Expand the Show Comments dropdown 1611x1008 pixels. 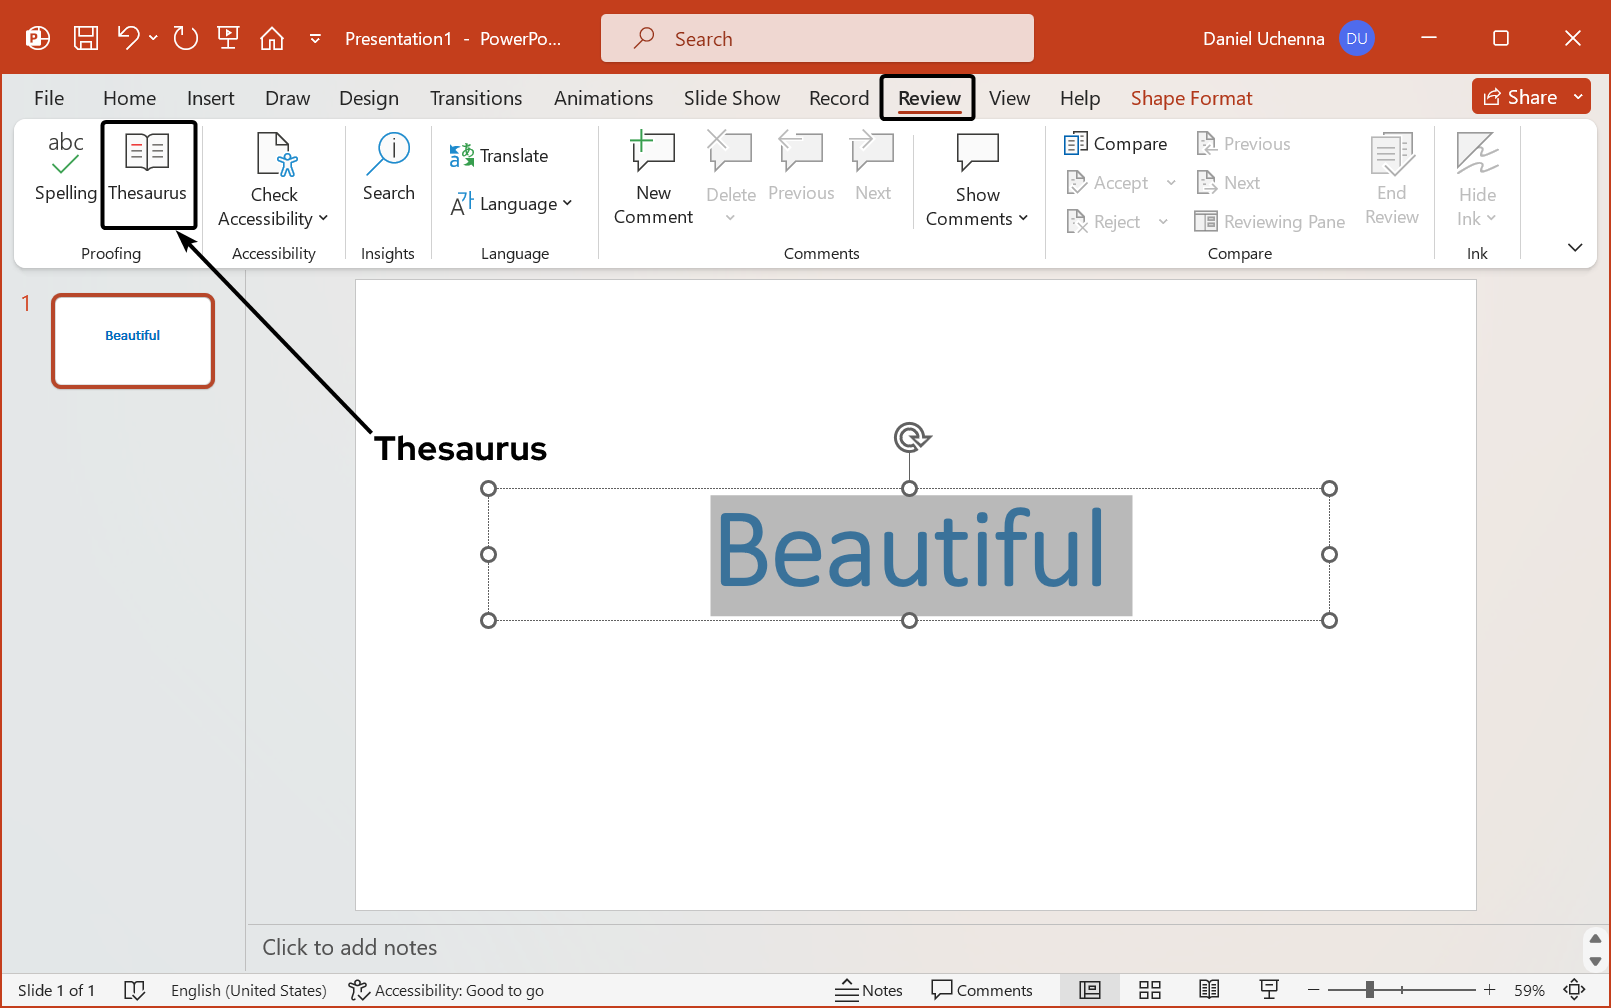click(x=1023, y=218)
